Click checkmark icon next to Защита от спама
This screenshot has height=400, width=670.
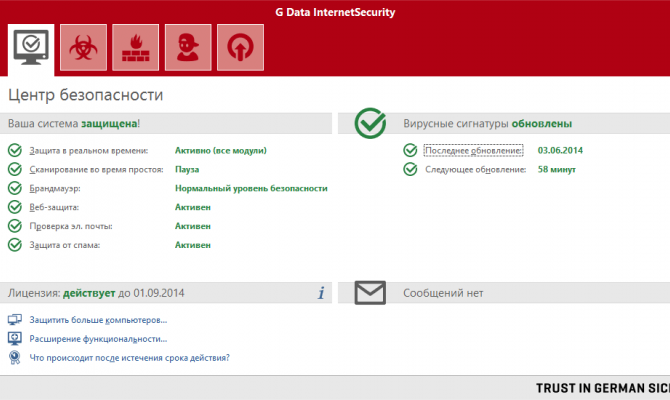tap(15, 245)
